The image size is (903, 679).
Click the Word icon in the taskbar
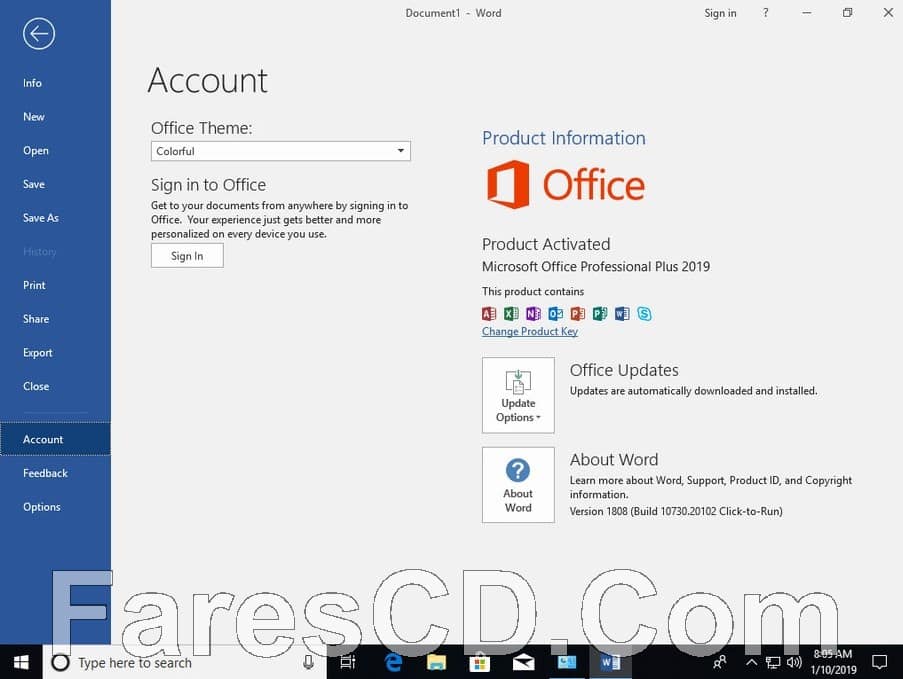pyautogui.click(x=610, y=662)
